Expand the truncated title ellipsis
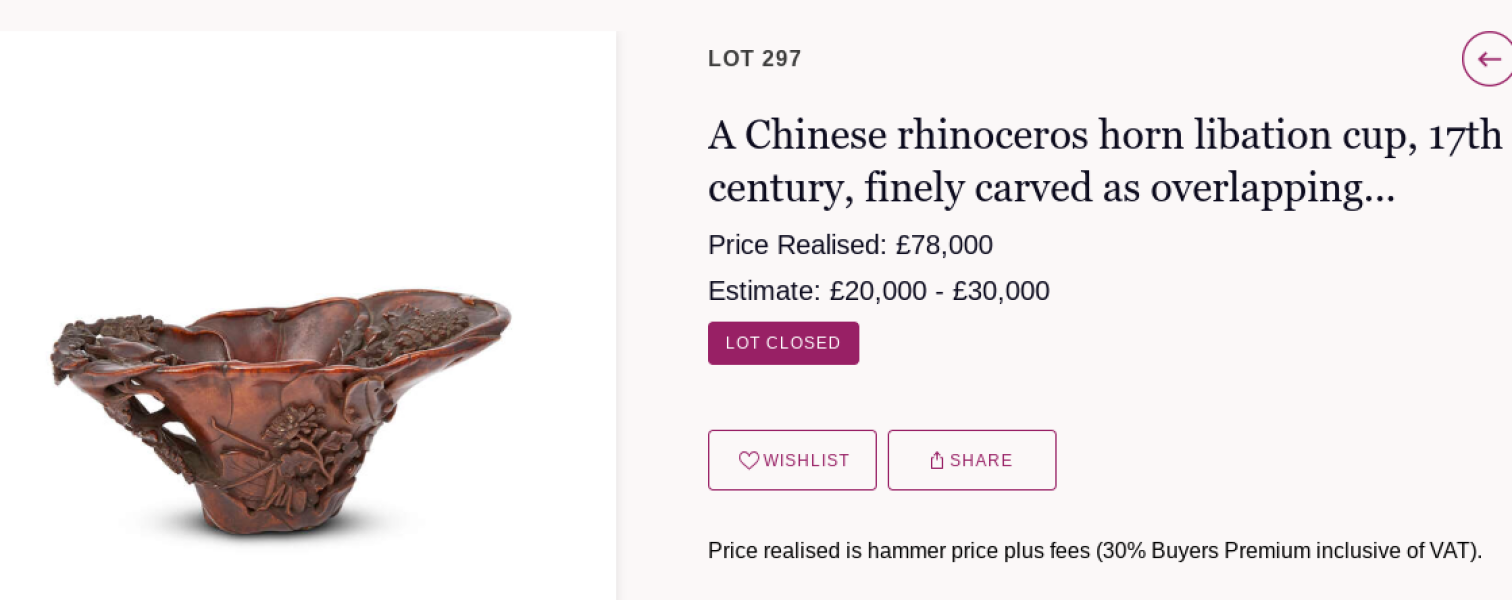The width and height of the screenshot is (1512, 600). [x=1380, y=190]
